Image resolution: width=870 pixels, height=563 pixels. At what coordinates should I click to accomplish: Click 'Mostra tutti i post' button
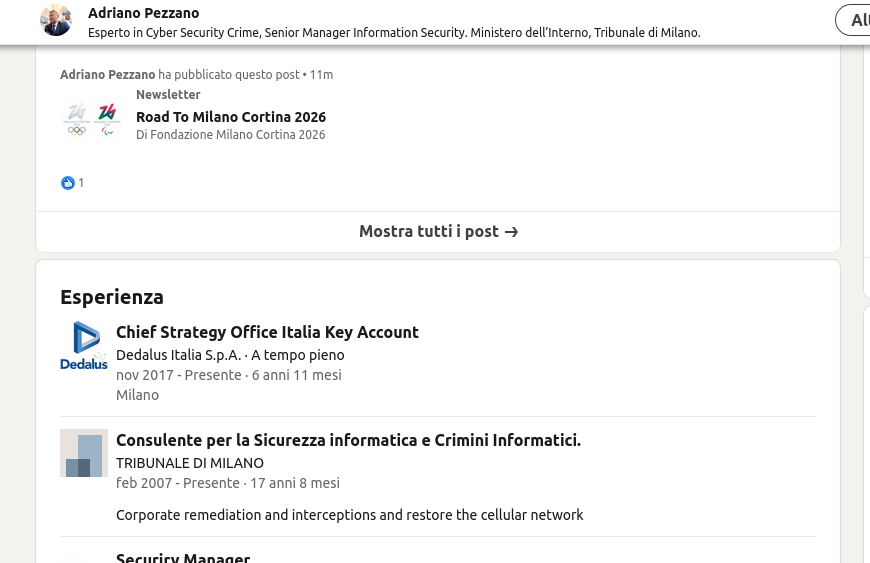click(438, 232)
